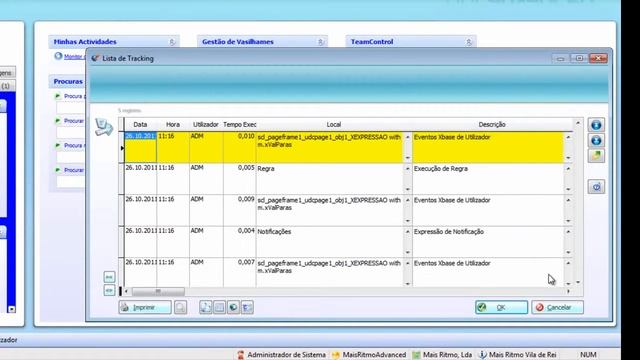Click the Lista de Tracking title bar icon

[x=96, y=58]
